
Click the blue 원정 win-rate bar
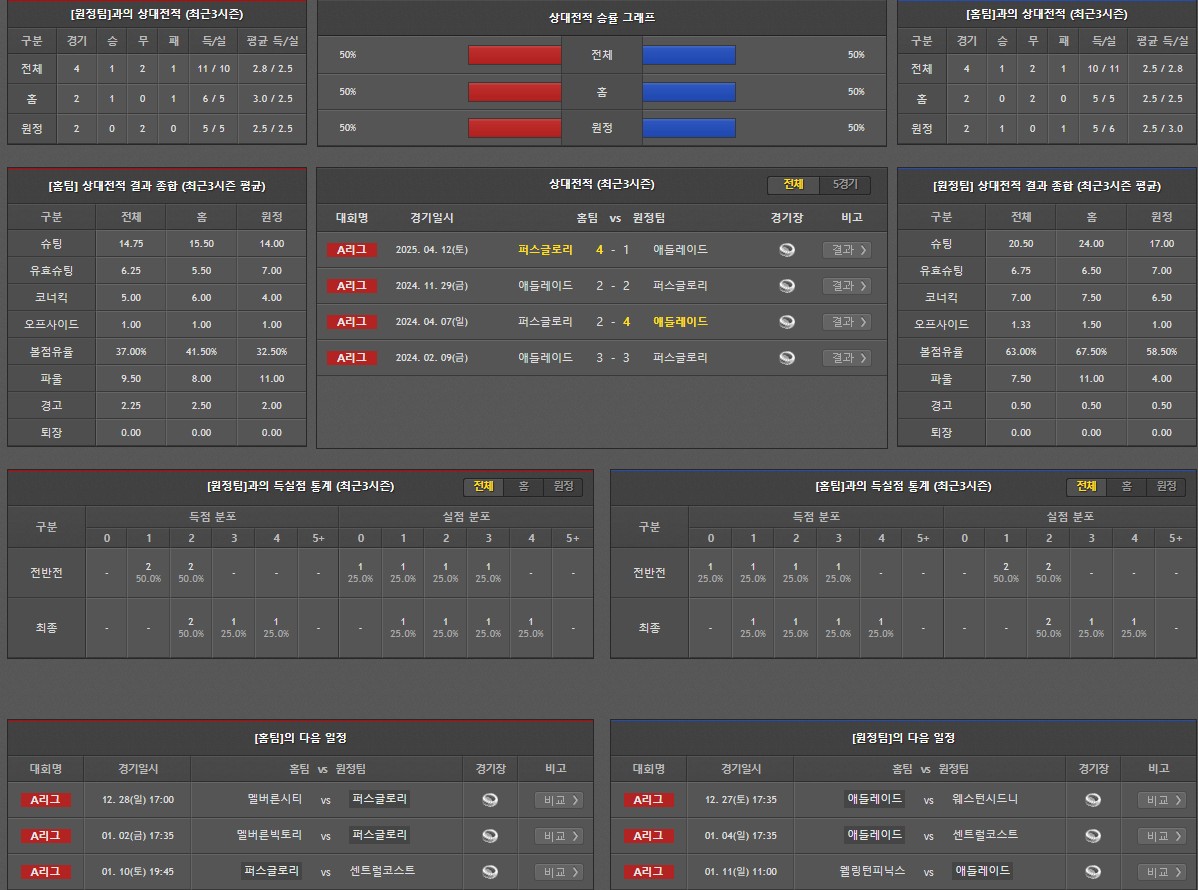[x=689, y=128]
